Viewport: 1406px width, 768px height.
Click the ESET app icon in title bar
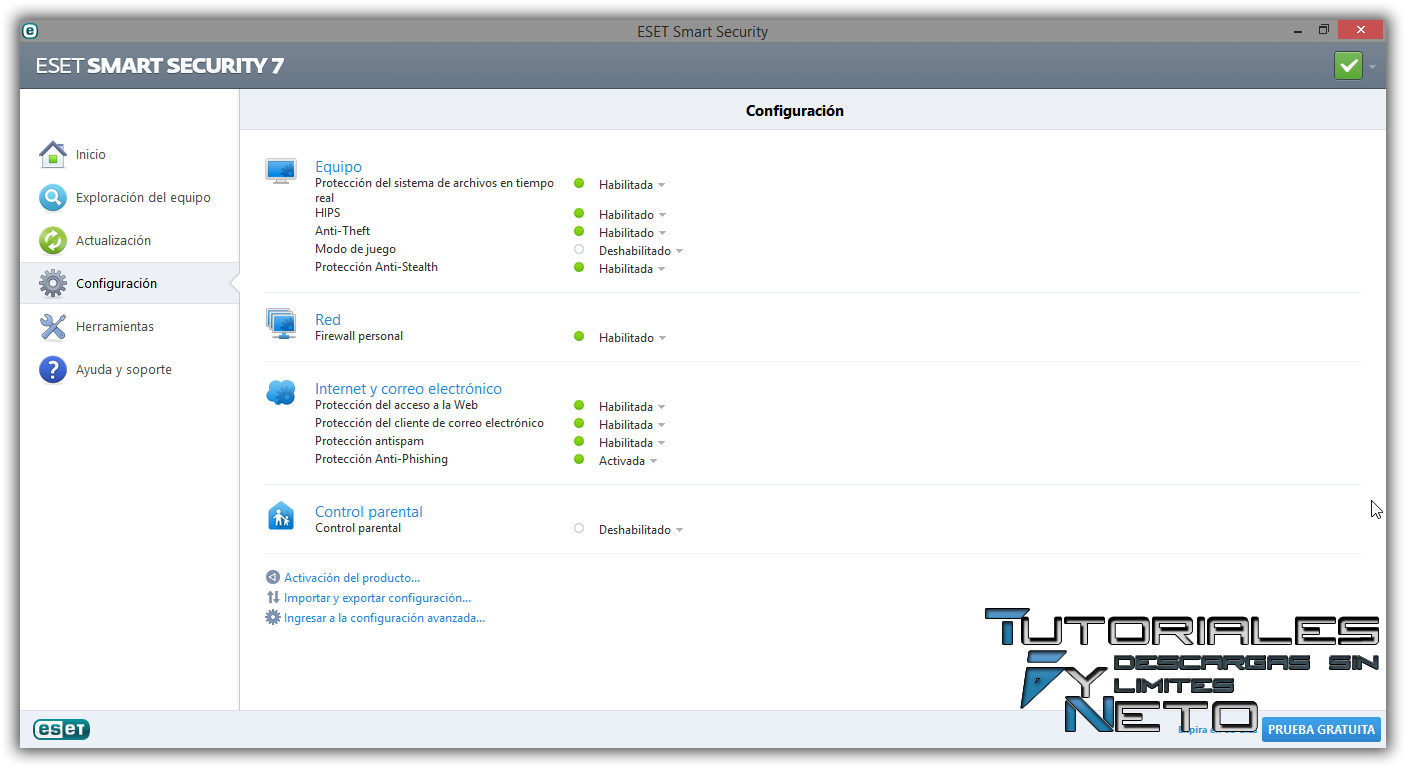pos(30,31)
